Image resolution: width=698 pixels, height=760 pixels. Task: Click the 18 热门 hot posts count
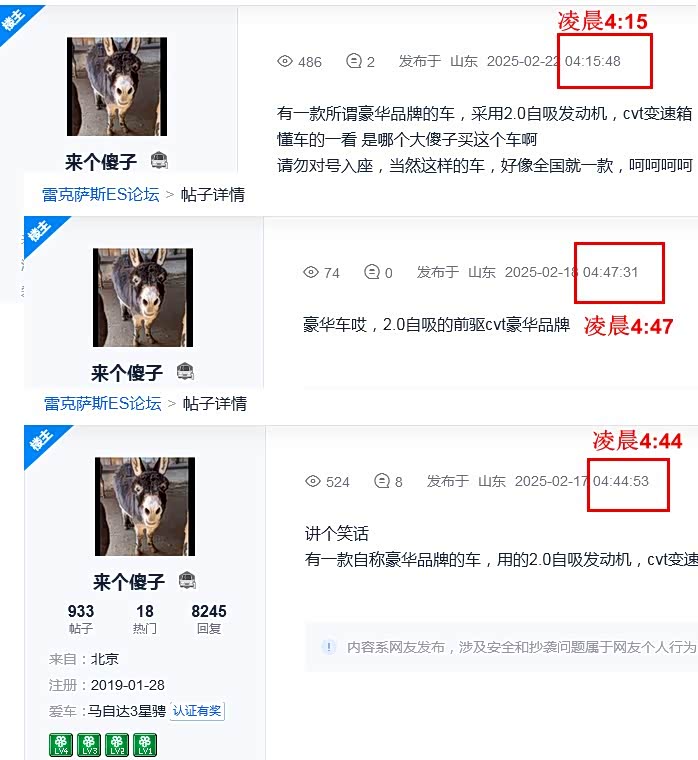pyautogui.click(x=144, y=618)
